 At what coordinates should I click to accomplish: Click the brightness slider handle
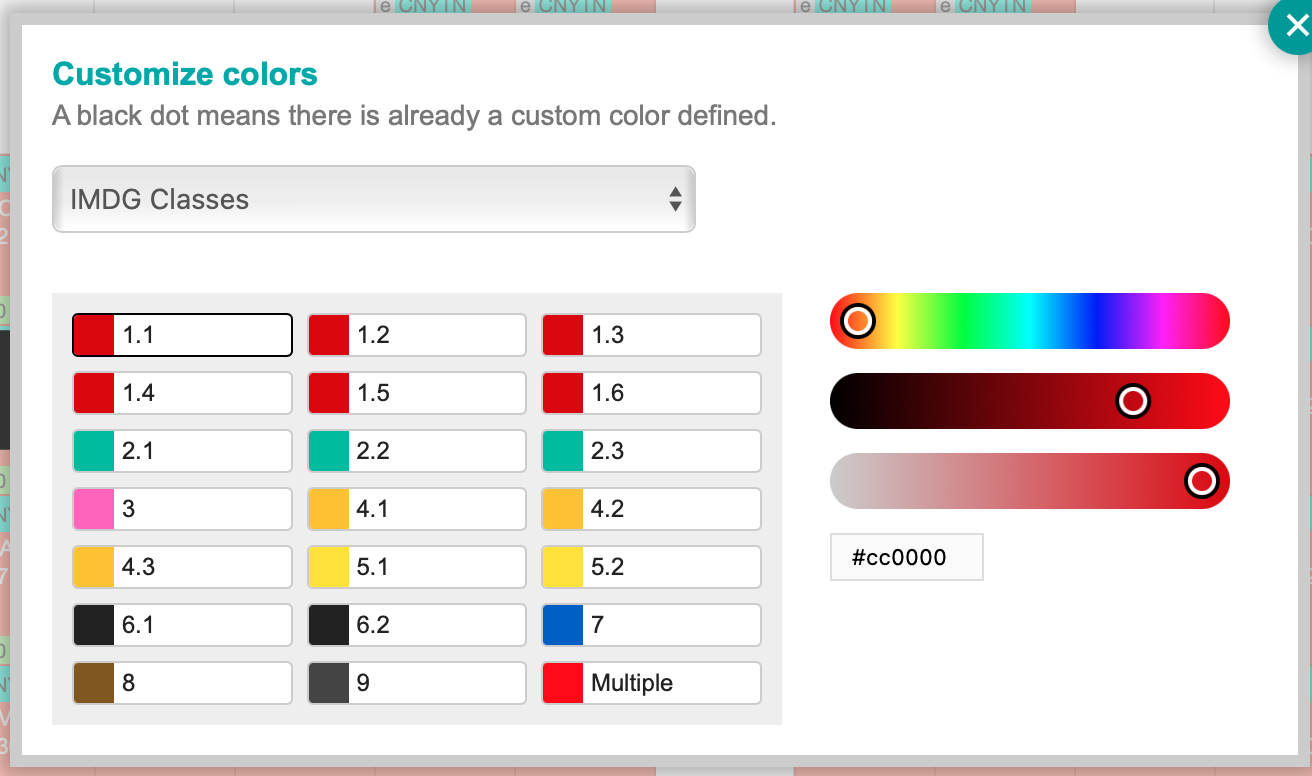tap(1132, 401)
